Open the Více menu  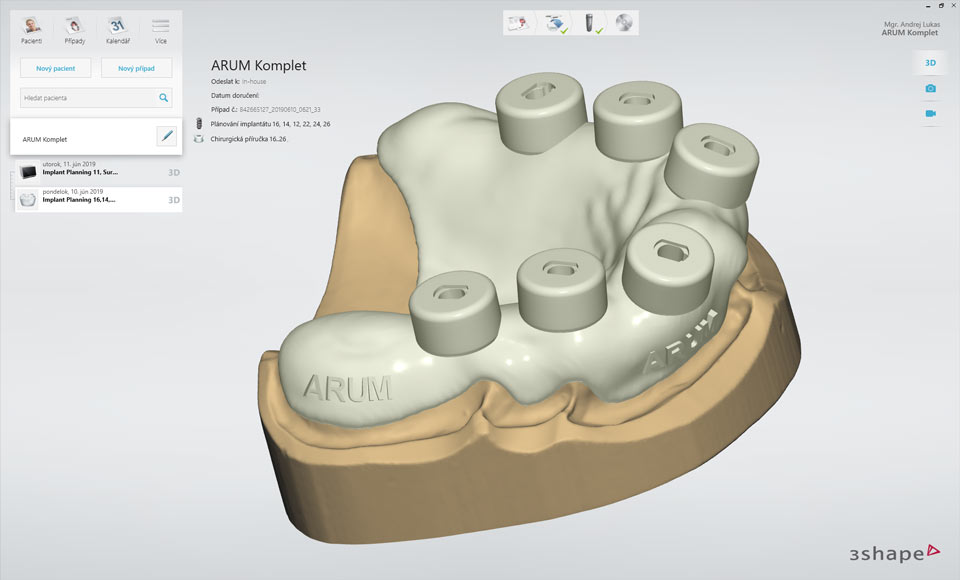[x=160, y=31]
